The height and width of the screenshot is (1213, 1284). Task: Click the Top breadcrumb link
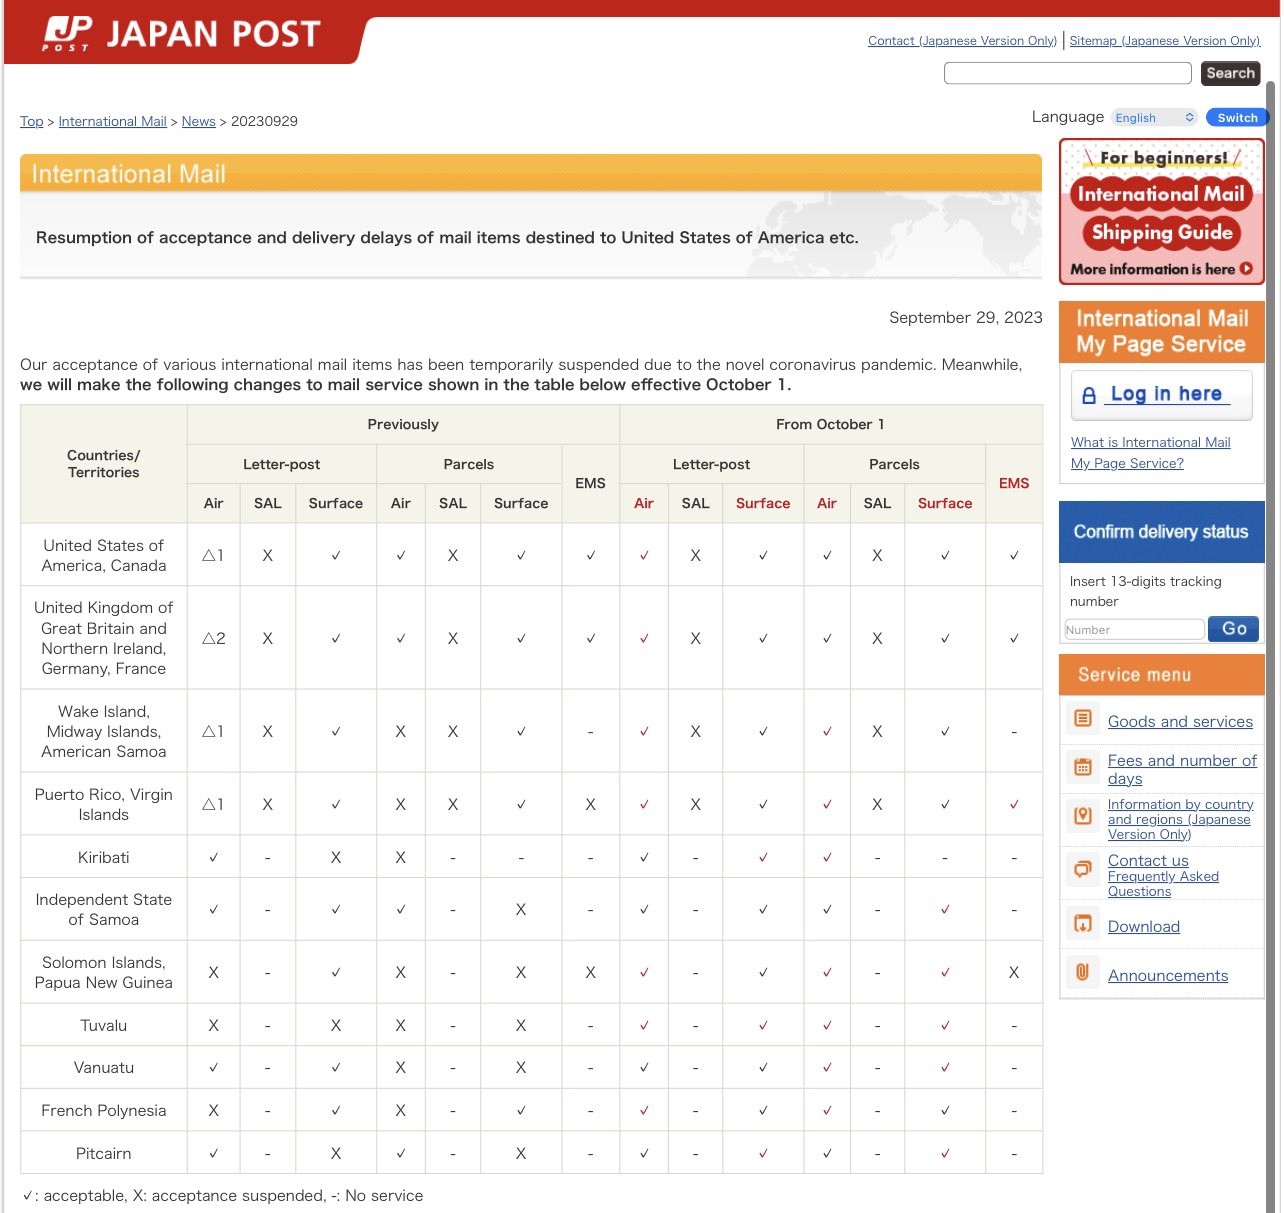pyautogui.click(x=31, y=121)
